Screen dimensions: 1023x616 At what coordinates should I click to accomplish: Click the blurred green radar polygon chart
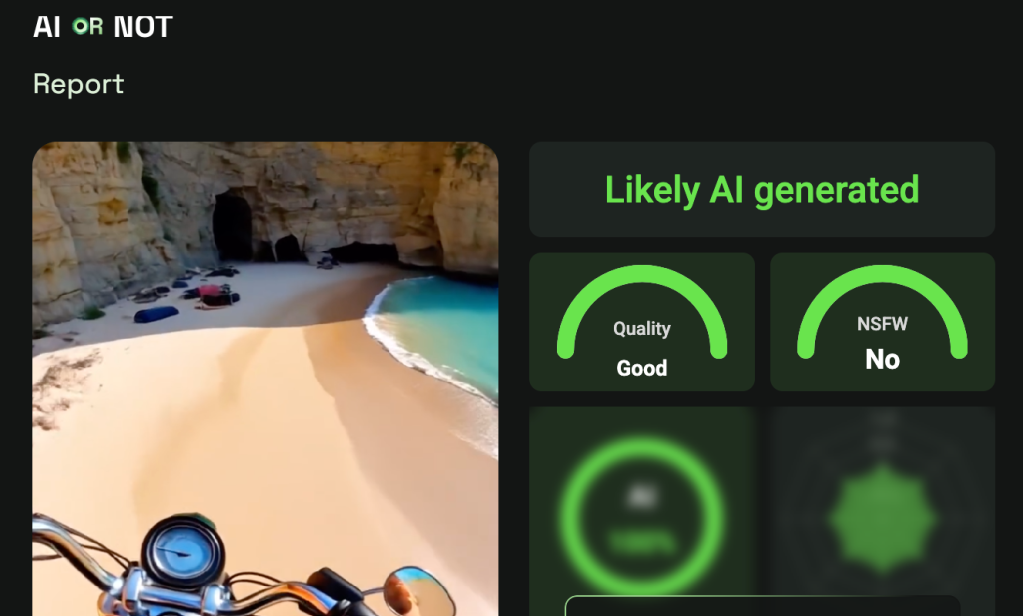[x=883, y=519]
